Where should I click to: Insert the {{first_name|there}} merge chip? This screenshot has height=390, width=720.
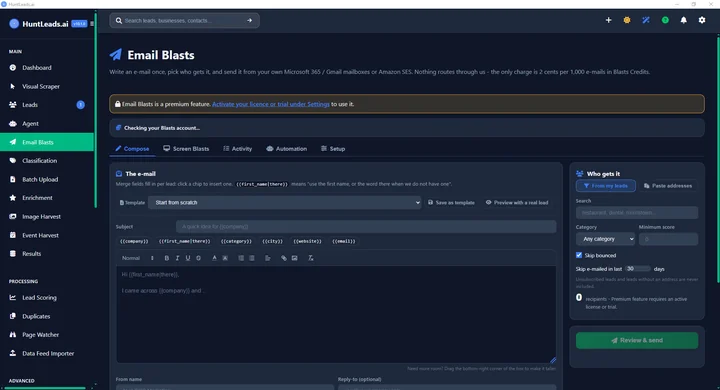[185, 241]
